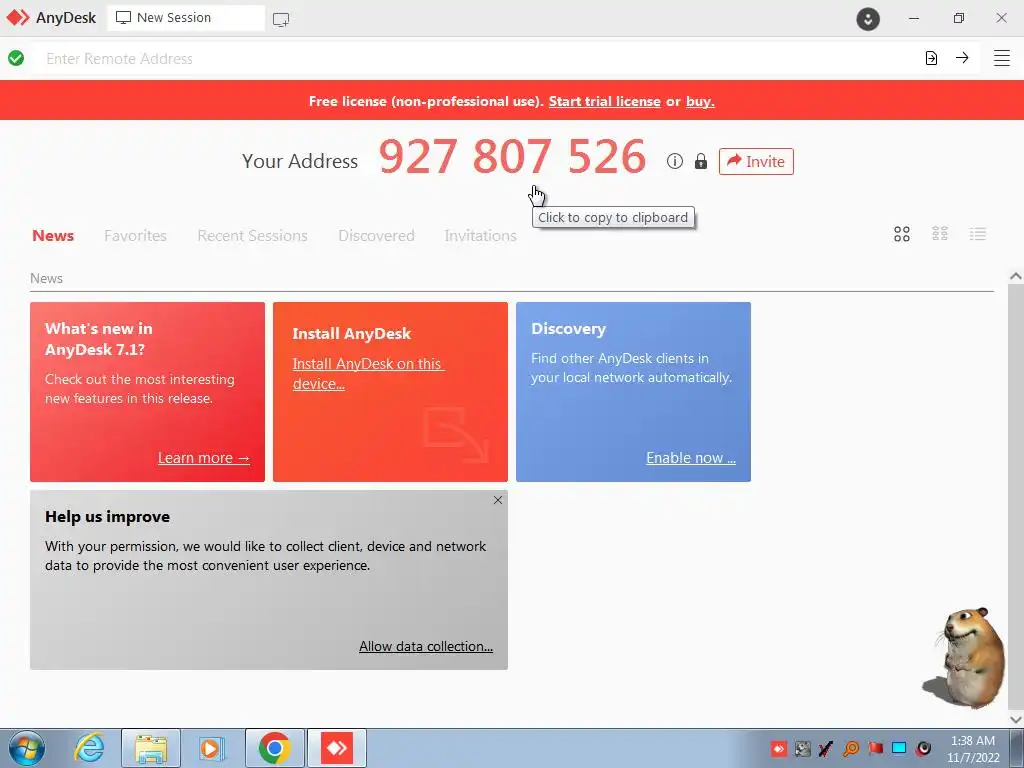Click the 'Your Address' label

coord(300,161)
